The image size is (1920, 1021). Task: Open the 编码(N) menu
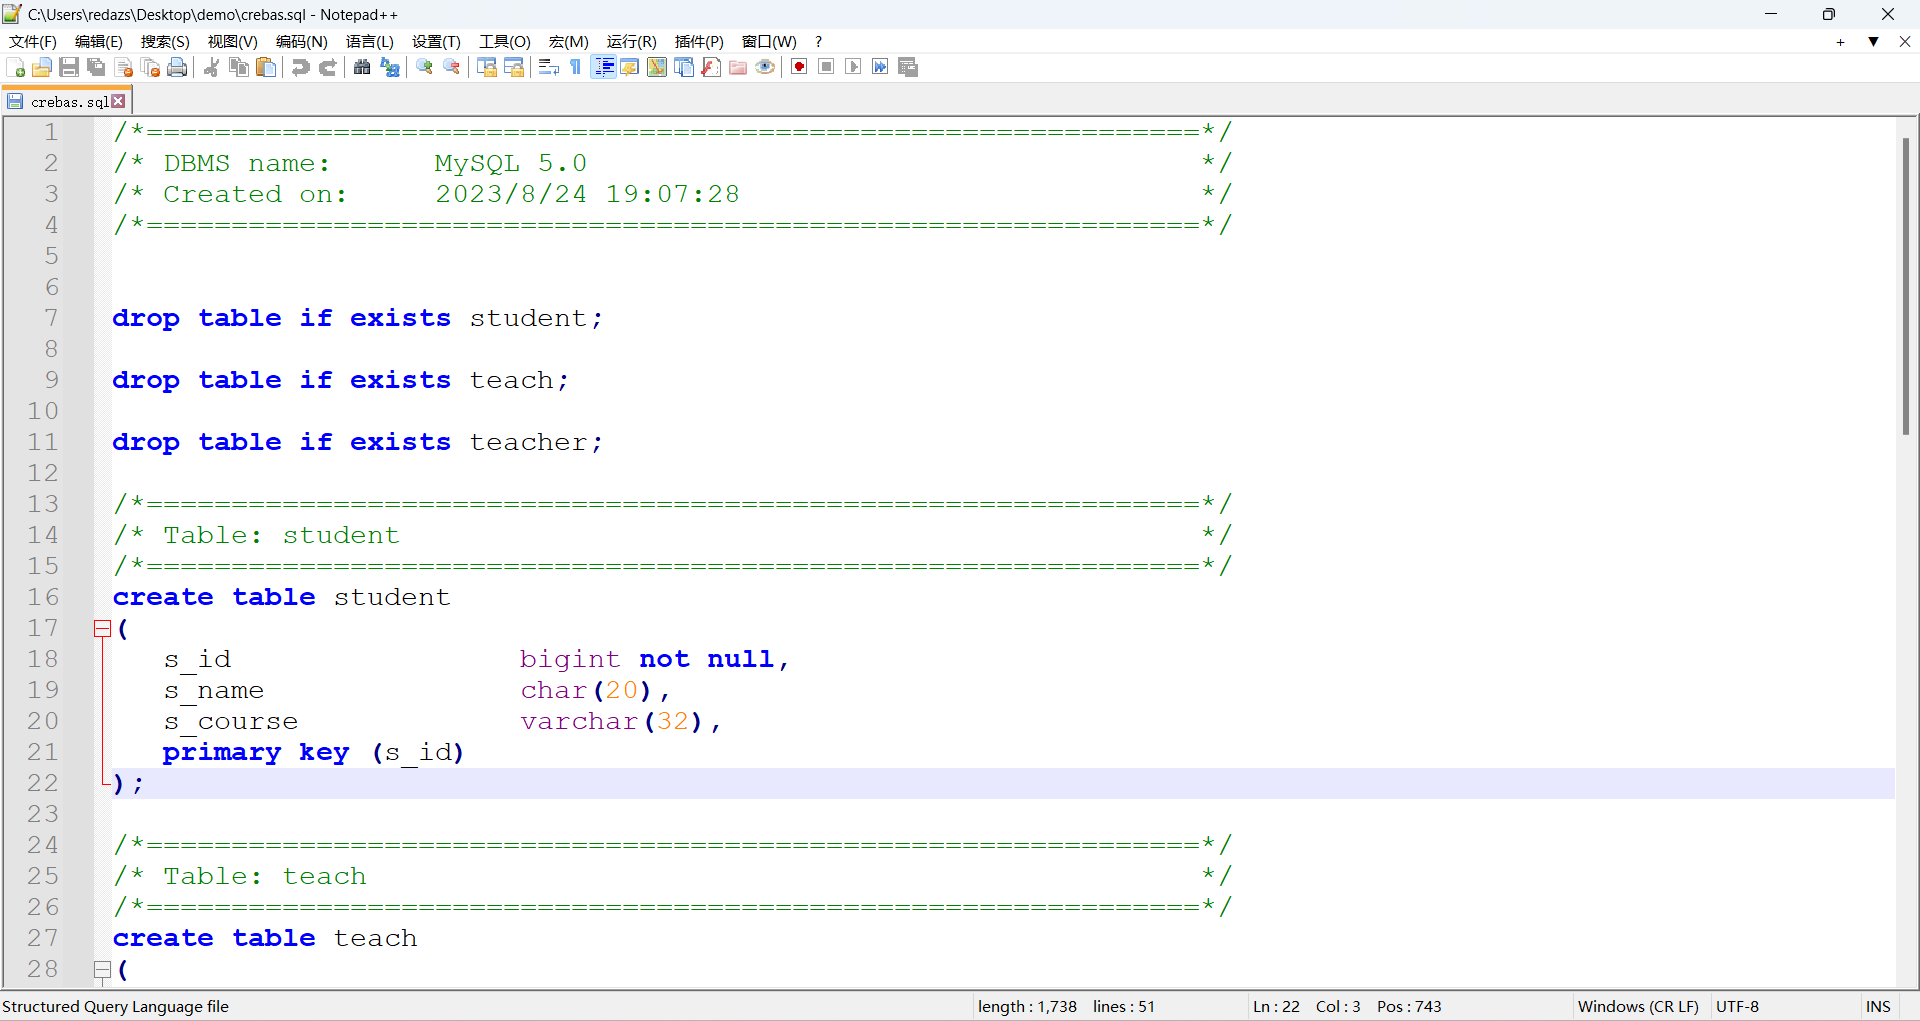pyautogui.click(x=302, y=41)
